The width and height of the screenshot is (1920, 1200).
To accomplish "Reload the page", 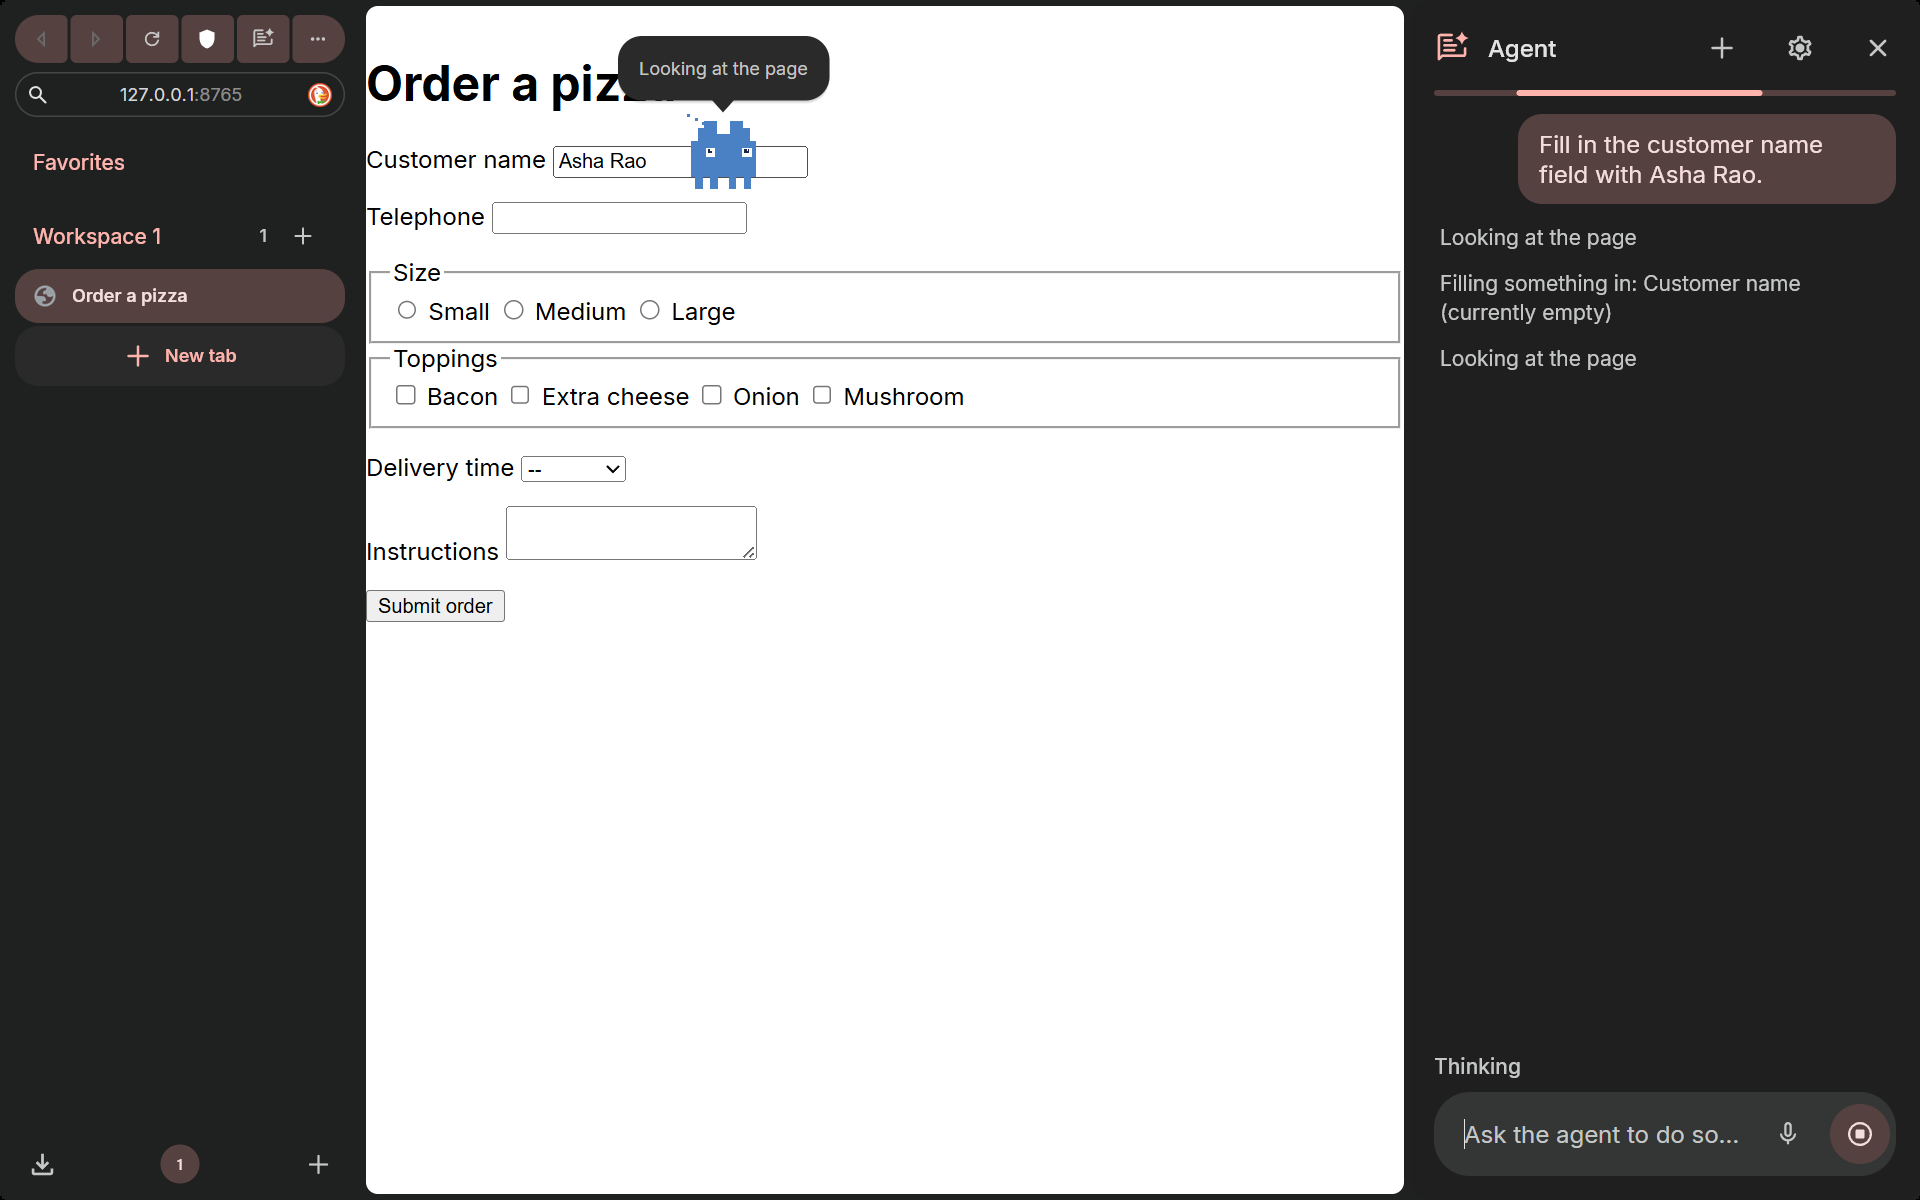I will click(x=152, y=39).
